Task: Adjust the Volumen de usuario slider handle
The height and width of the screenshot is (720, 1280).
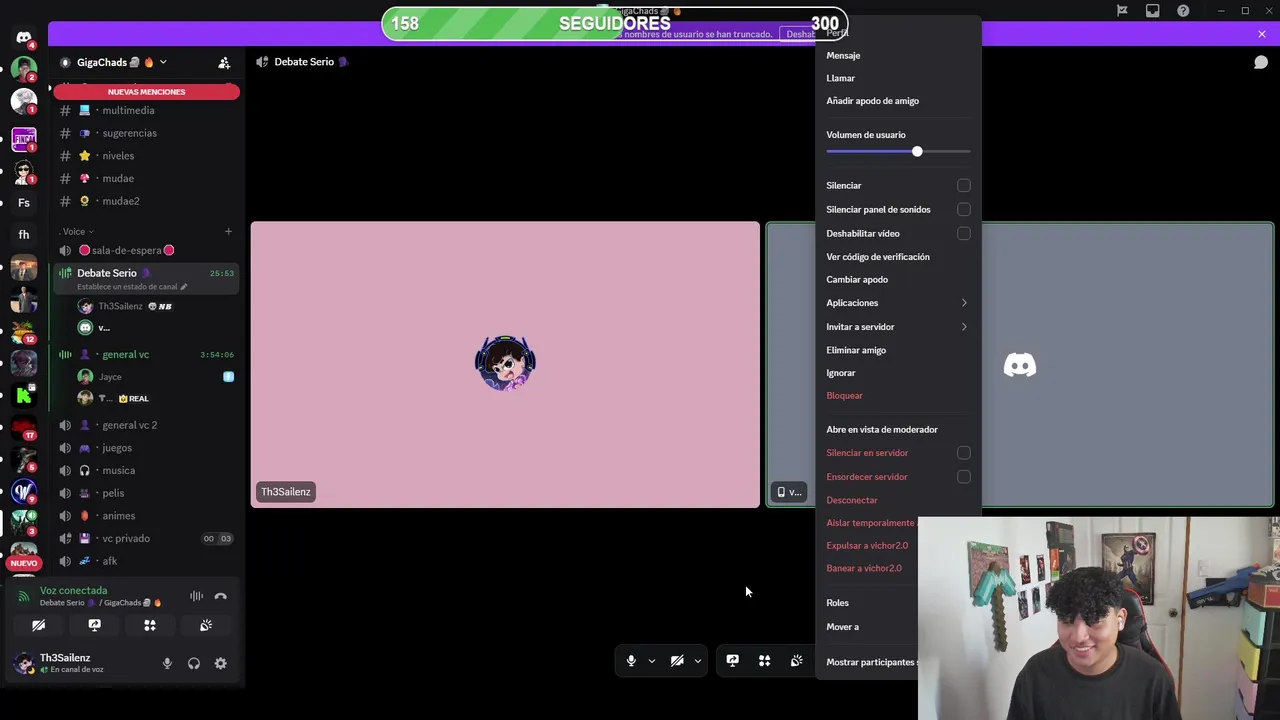Action: [917, 151]
